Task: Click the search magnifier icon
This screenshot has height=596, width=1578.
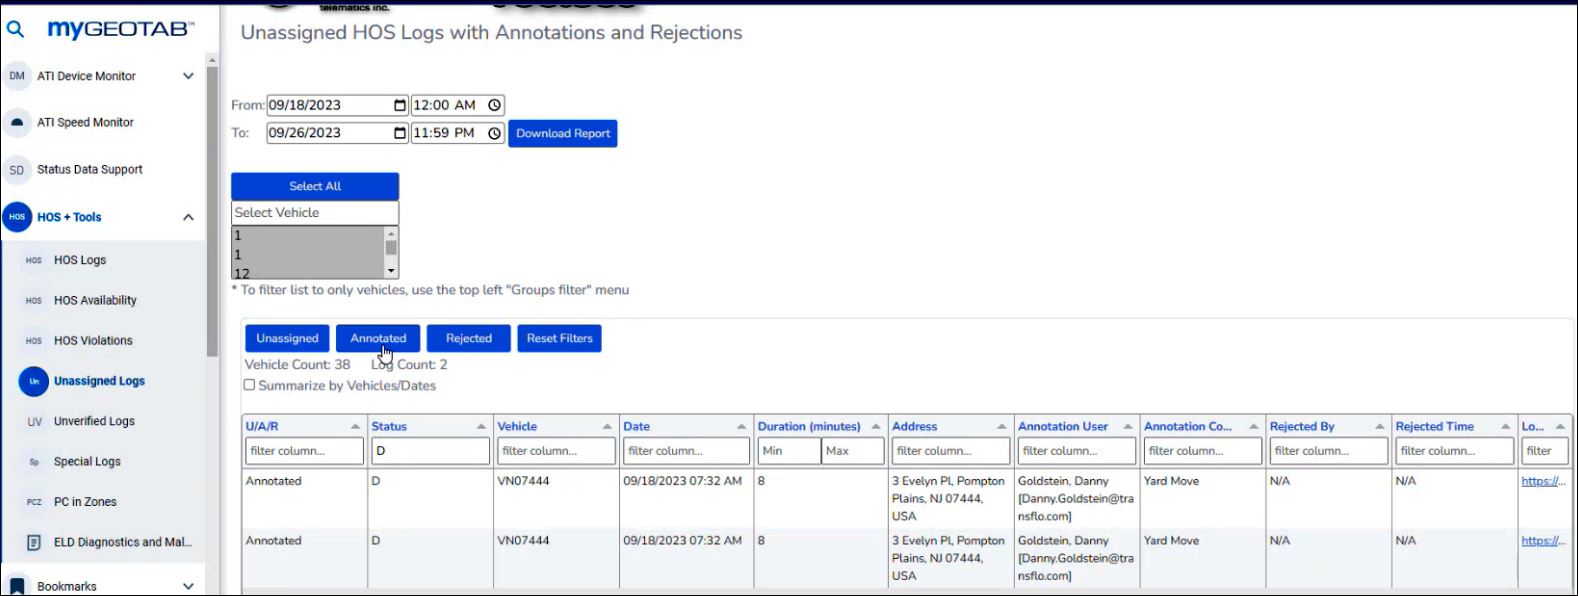Action: tap(16, 29)
